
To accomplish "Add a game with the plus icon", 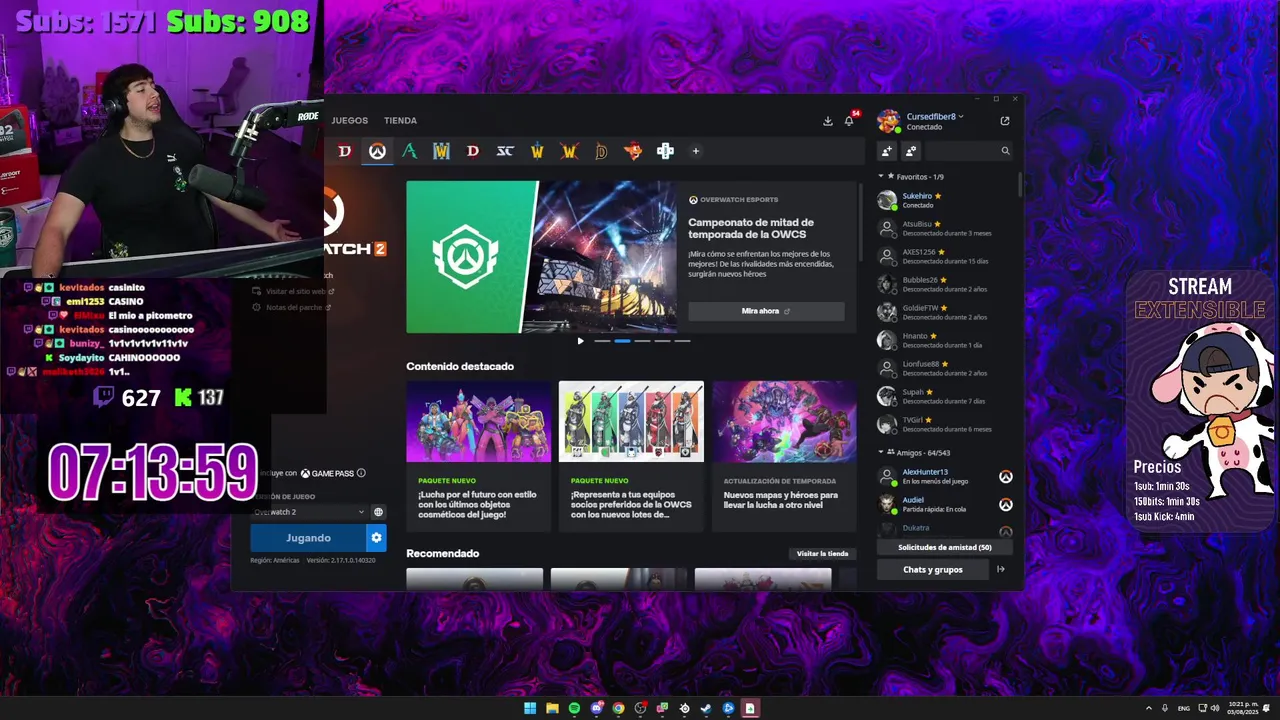I will pyautogui.click(x=696, y=151).
